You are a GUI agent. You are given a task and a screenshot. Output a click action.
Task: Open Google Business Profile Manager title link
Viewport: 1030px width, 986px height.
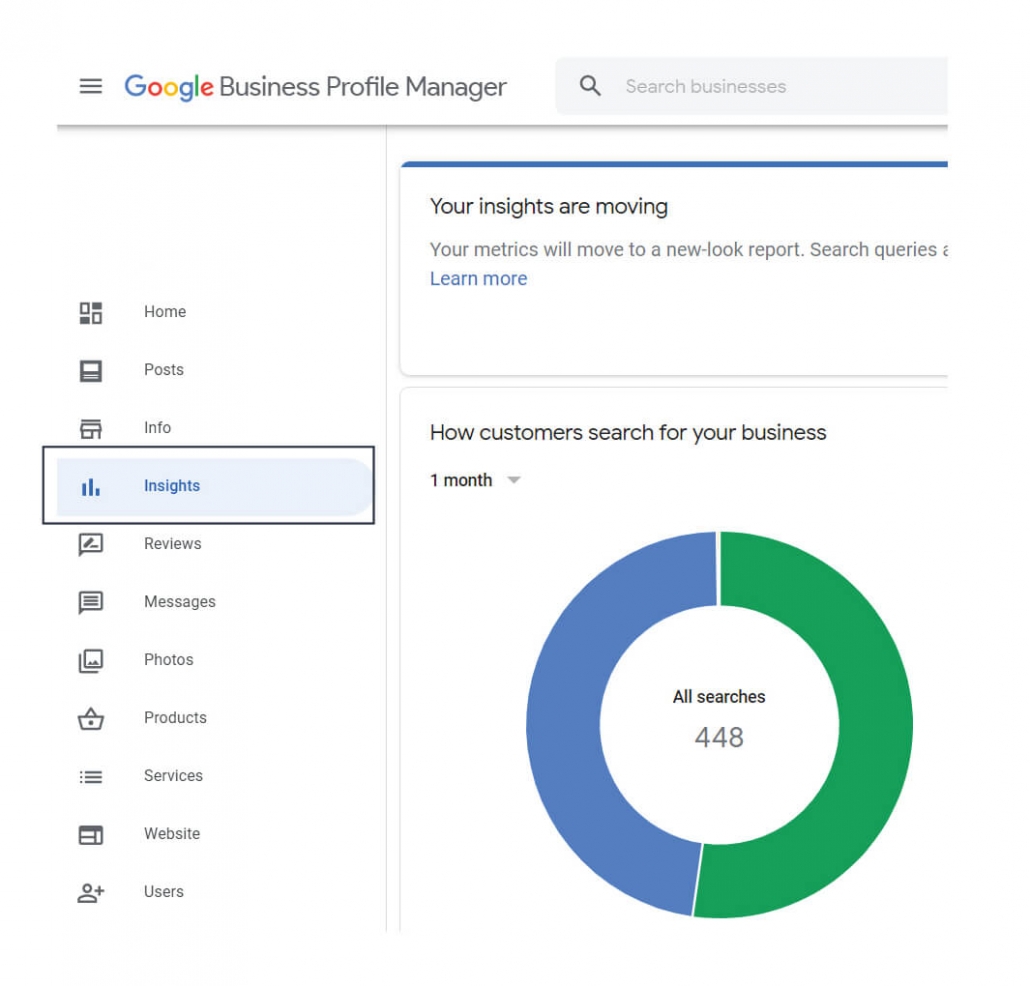point(313,87)
